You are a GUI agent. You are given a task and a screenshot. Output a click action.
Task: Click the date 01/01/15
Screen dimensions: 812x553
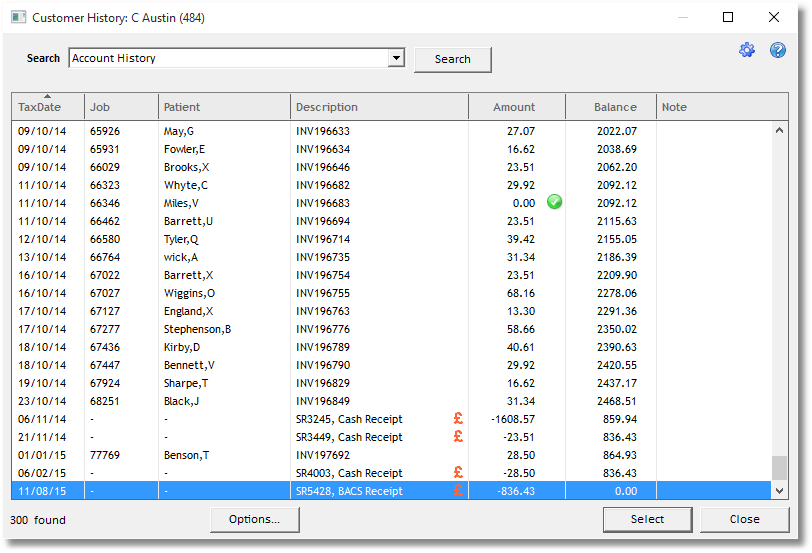pyautogui.click(x=42, y=455)
